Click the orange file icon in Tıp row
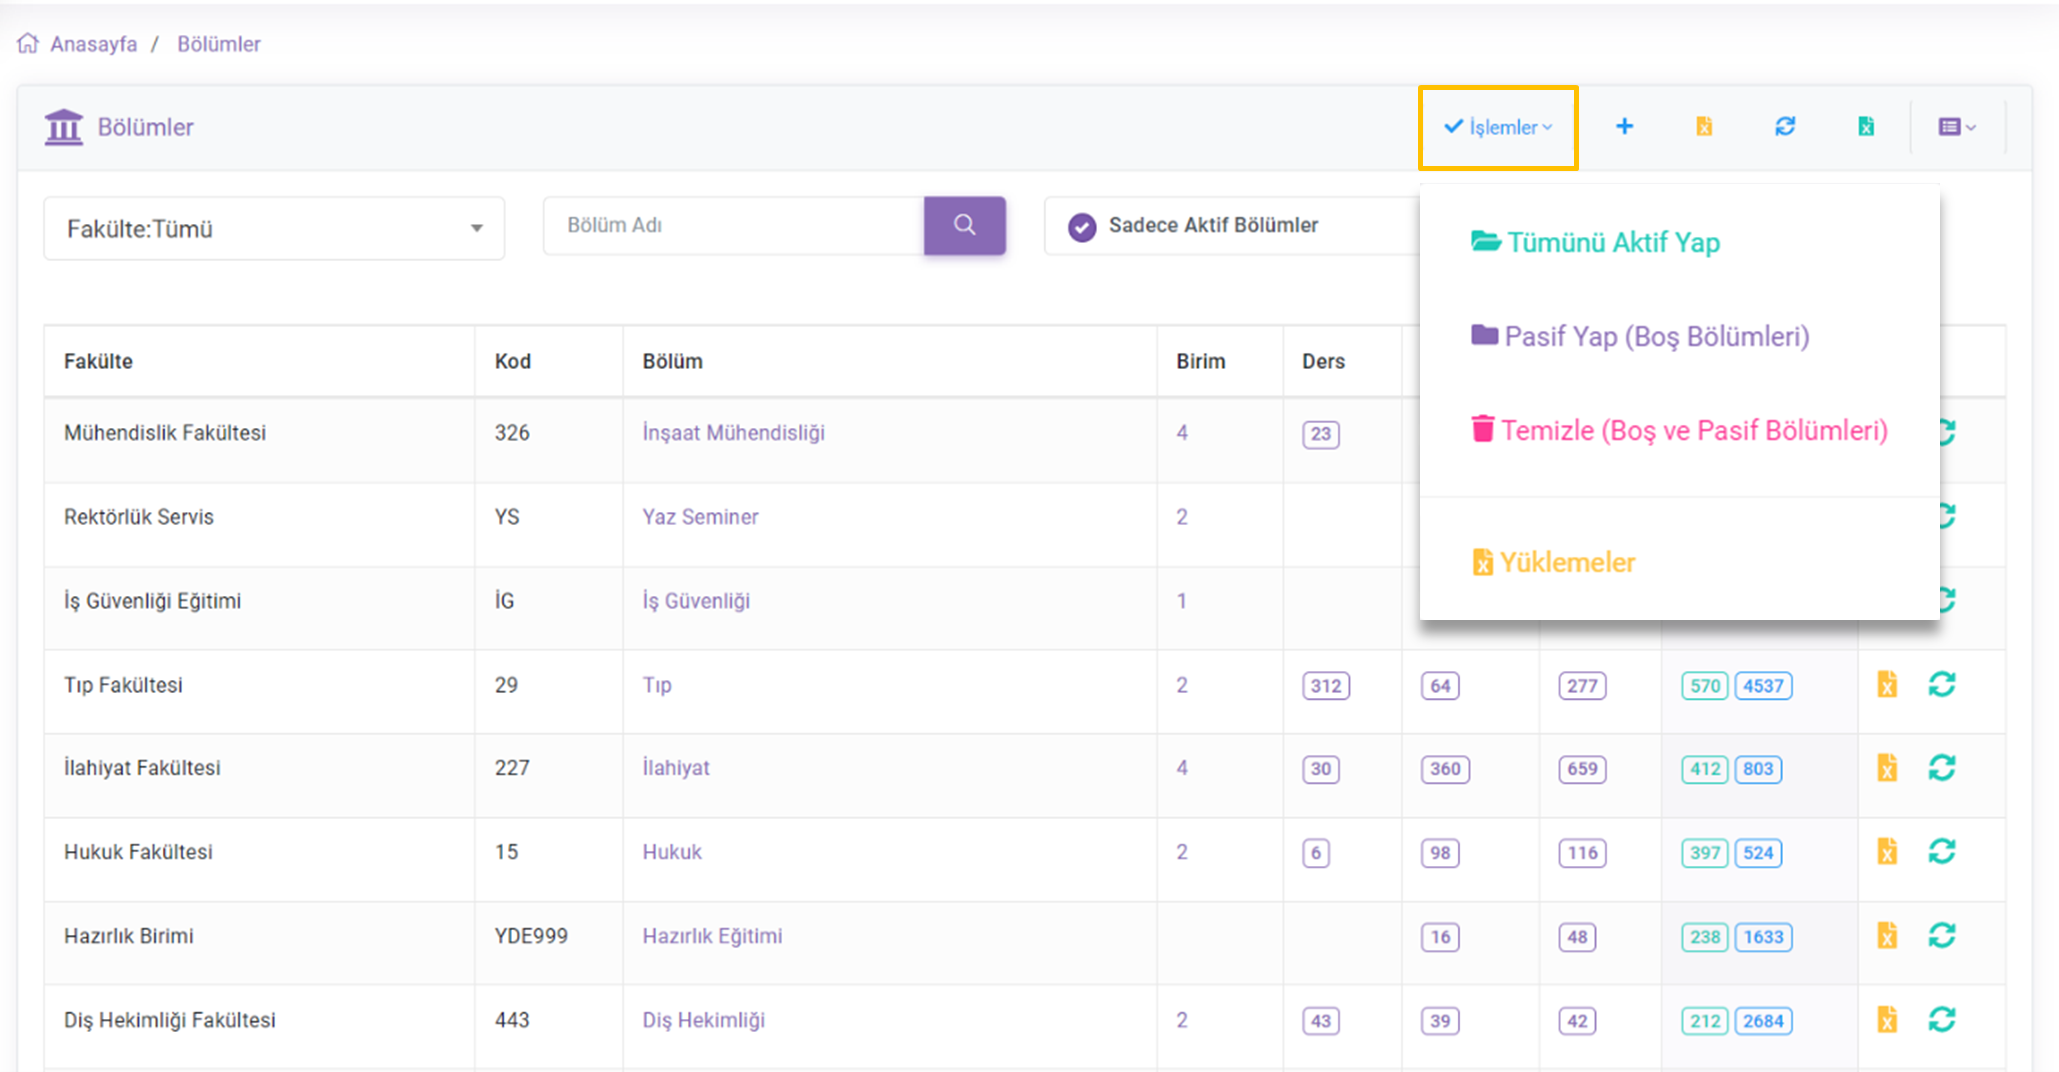The image size is (2059, 1072). pyautogui.click(x=1887, y=685)
